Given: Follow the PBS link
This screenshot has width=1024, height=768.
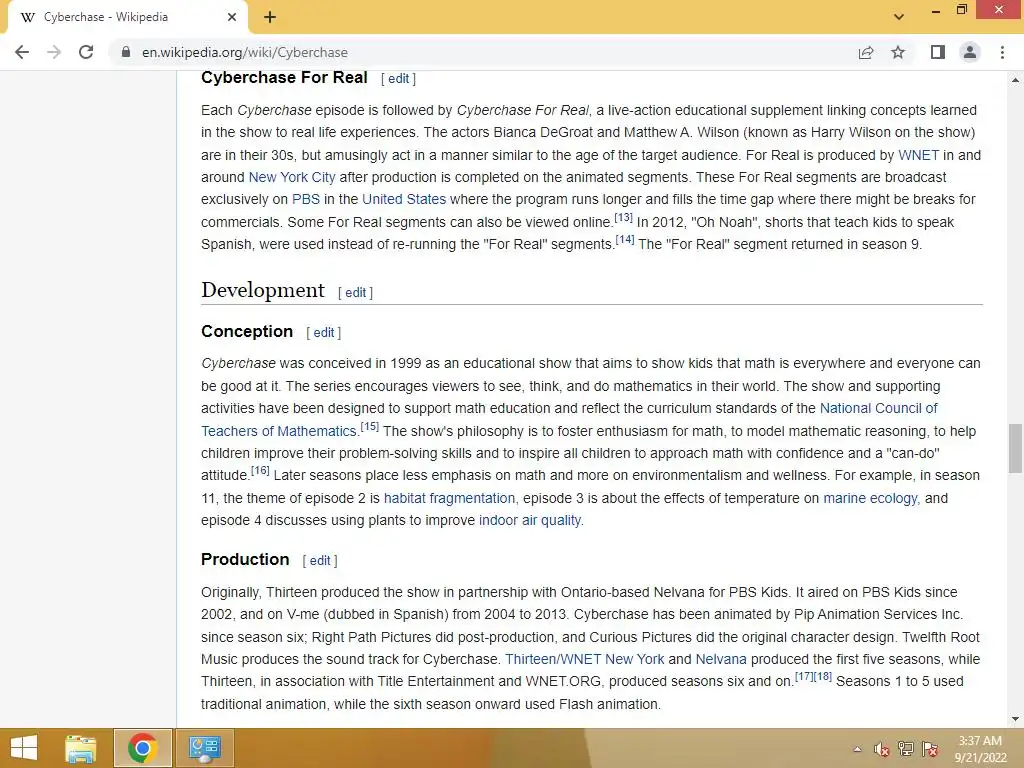Looking at the screenshot, I should [306, 199].
